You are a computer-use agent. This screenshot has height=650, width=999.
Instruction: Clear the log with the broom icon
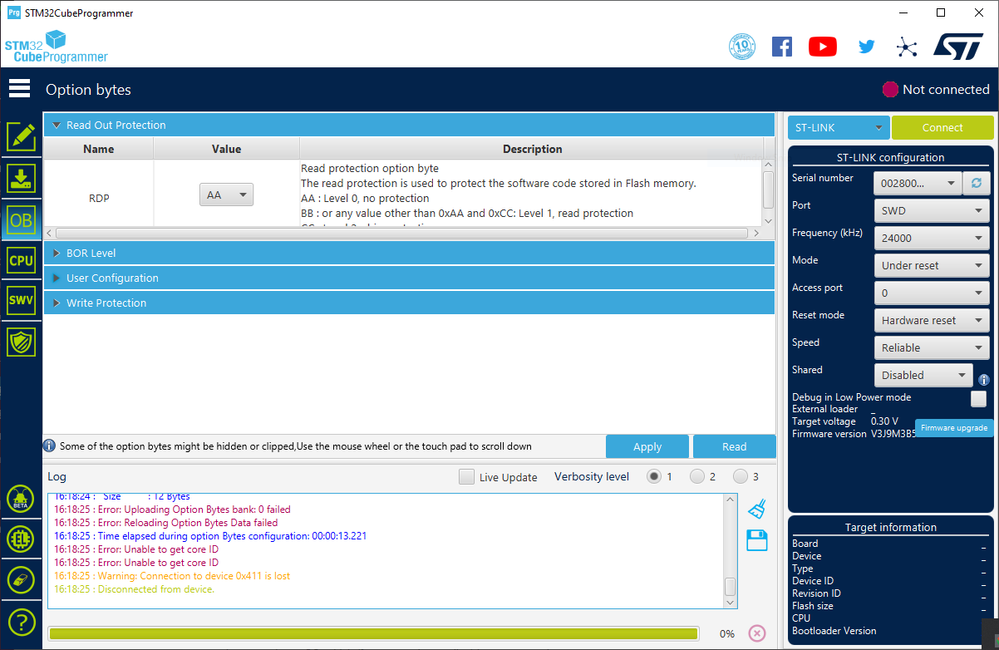tap(757, 509)
